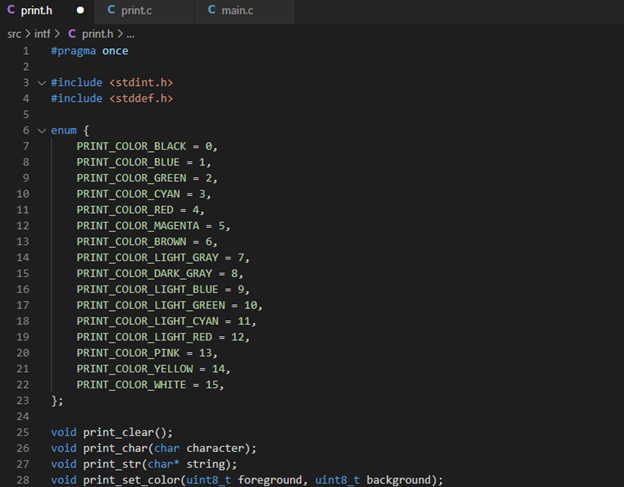Click the C file icon on print.c tab
624x487 pixels.
tap(110, 11)
